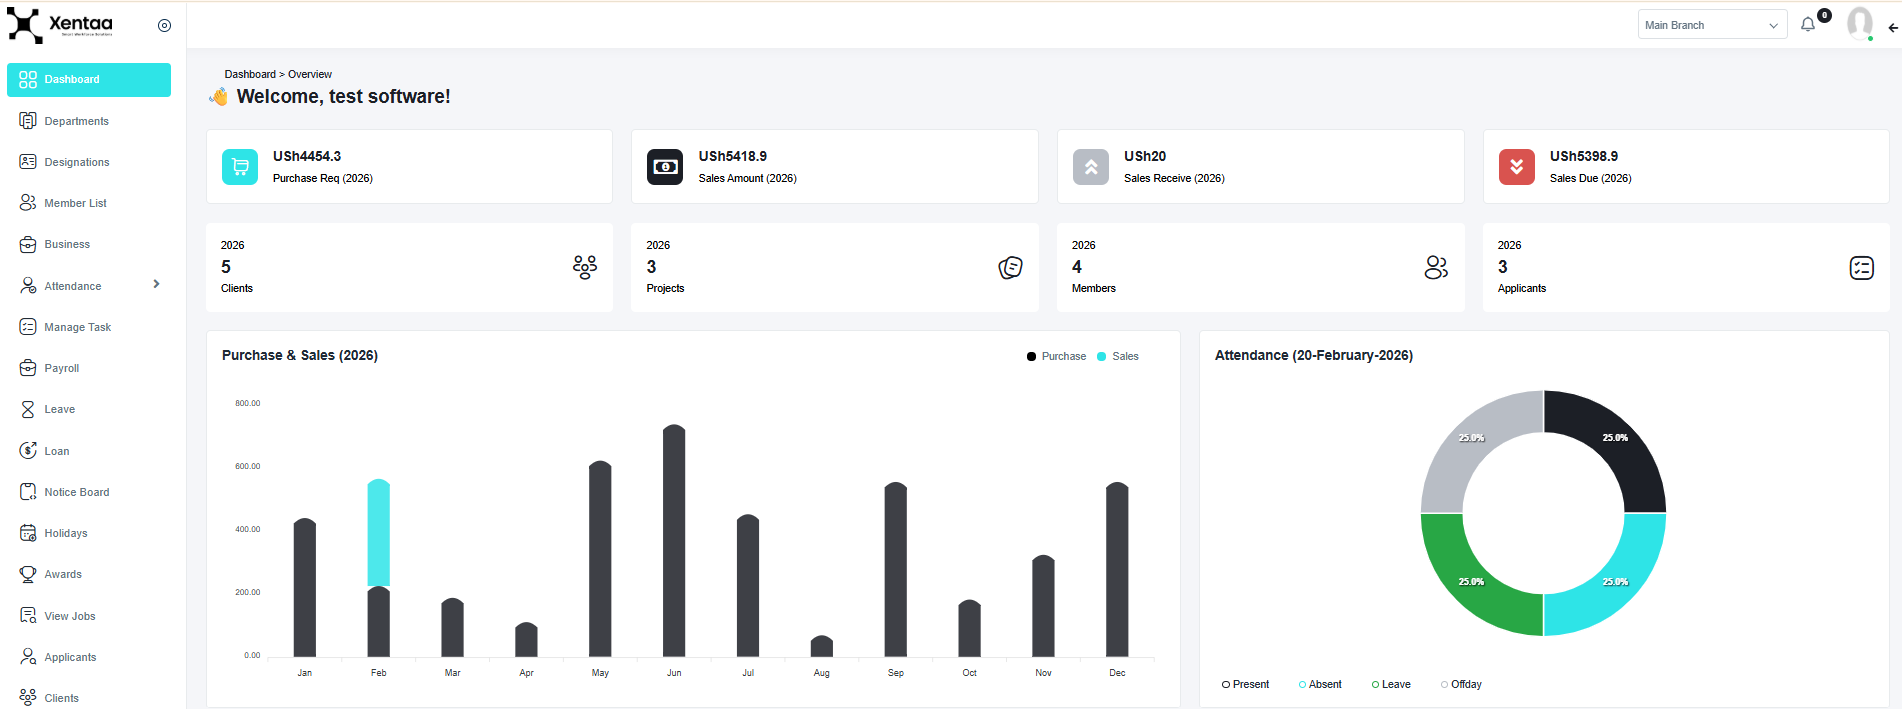Click the Departments sidebar icon

pyautogui.click(x=28, y=121)
